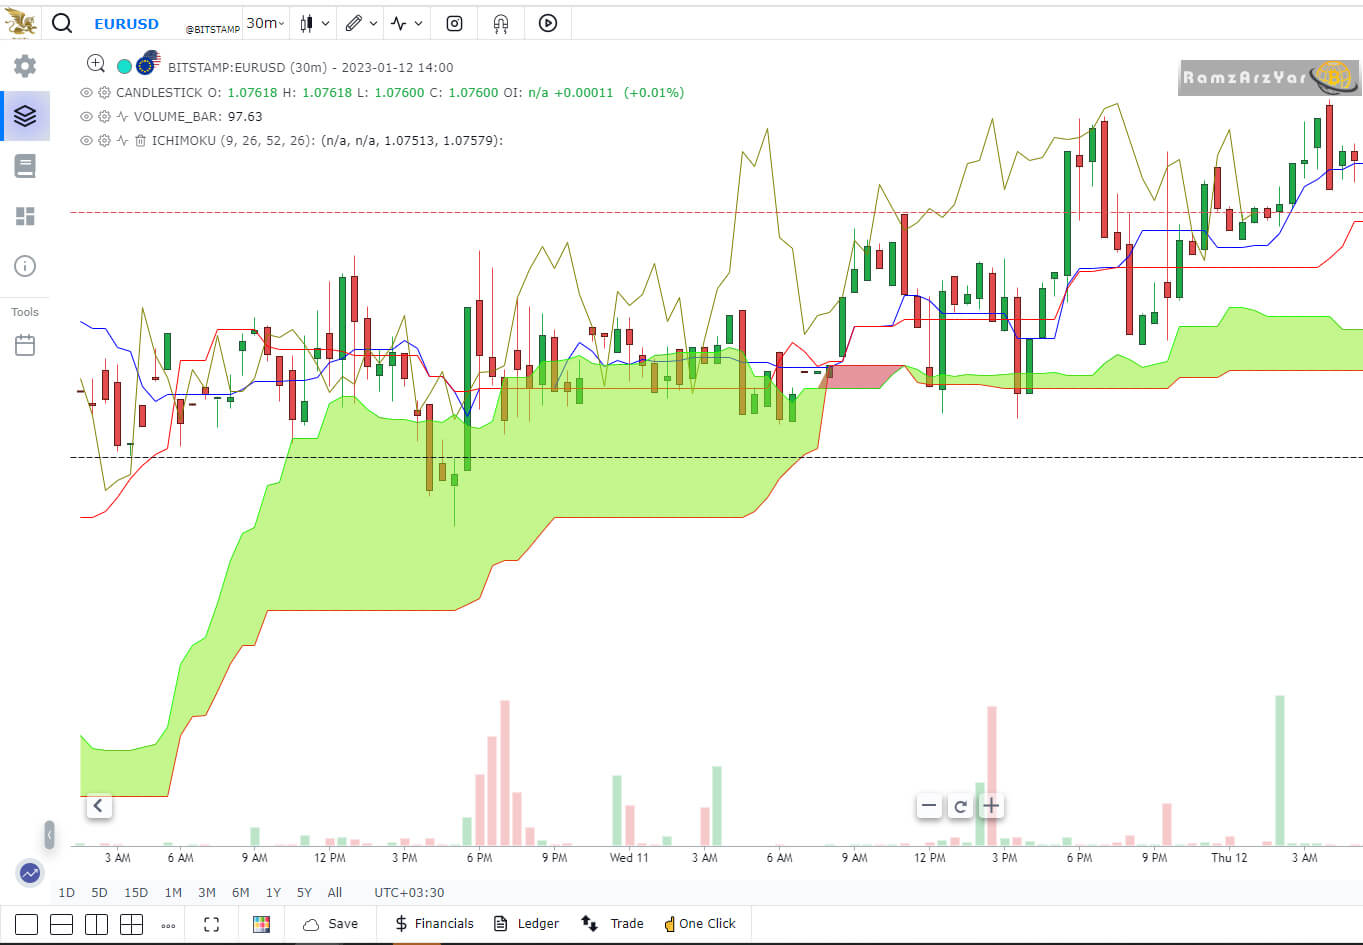Open the calendar tool under Tools
The image size is (1363, 945).
[25, 346]
